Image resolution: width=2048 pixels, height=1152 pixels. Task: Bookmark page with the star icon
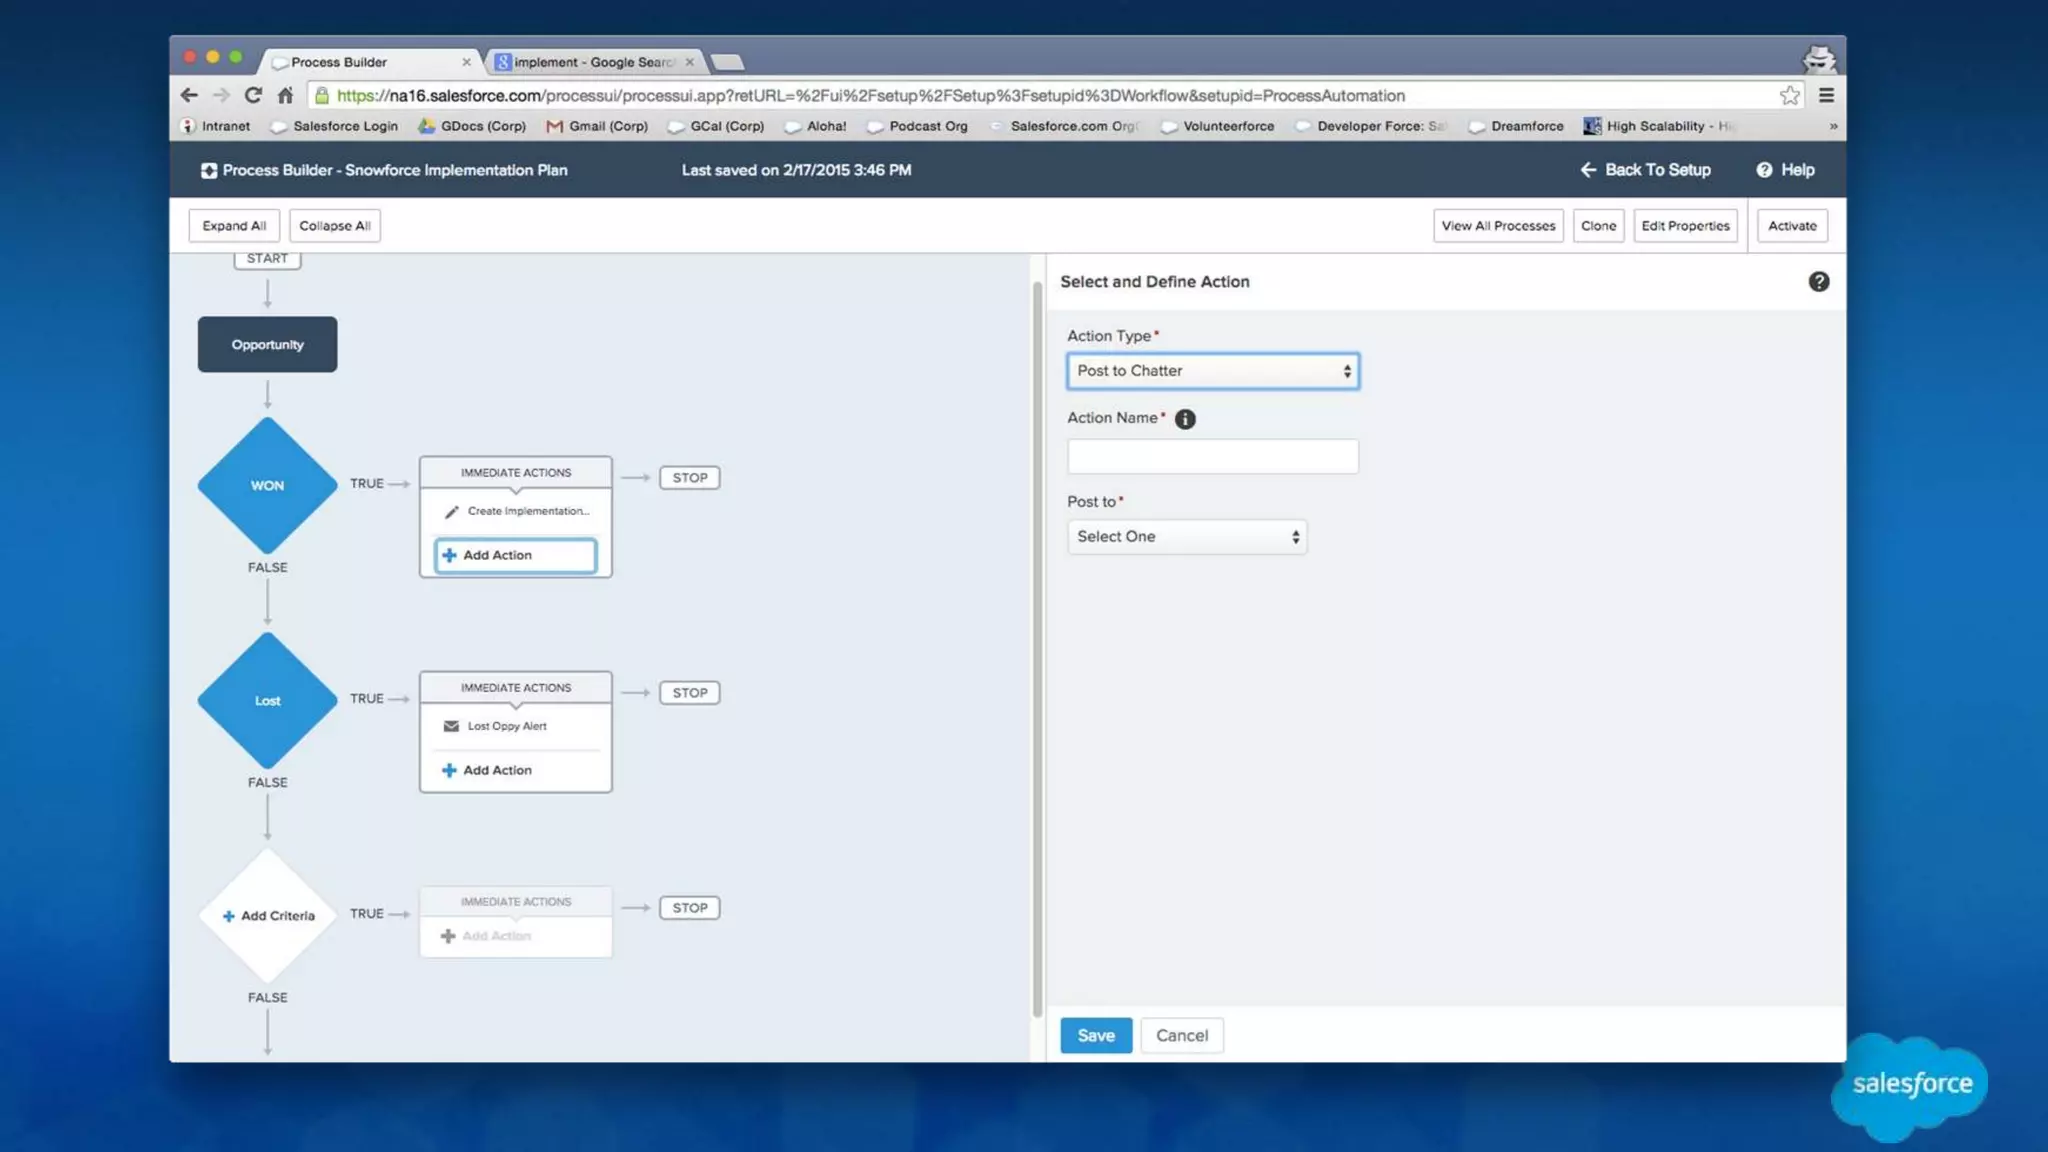coord(1789,95)
